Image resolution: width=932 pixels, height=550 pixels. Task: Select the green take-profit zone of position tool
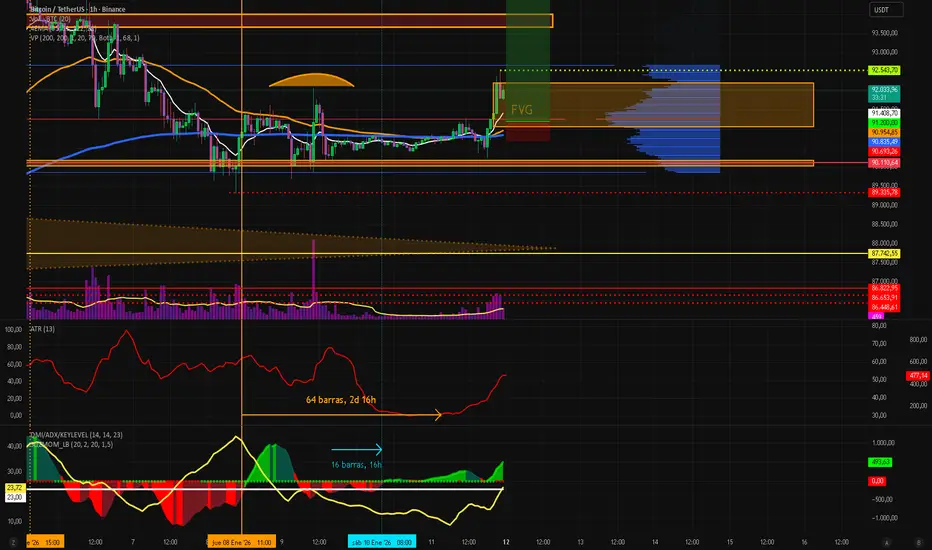[528, 59]
